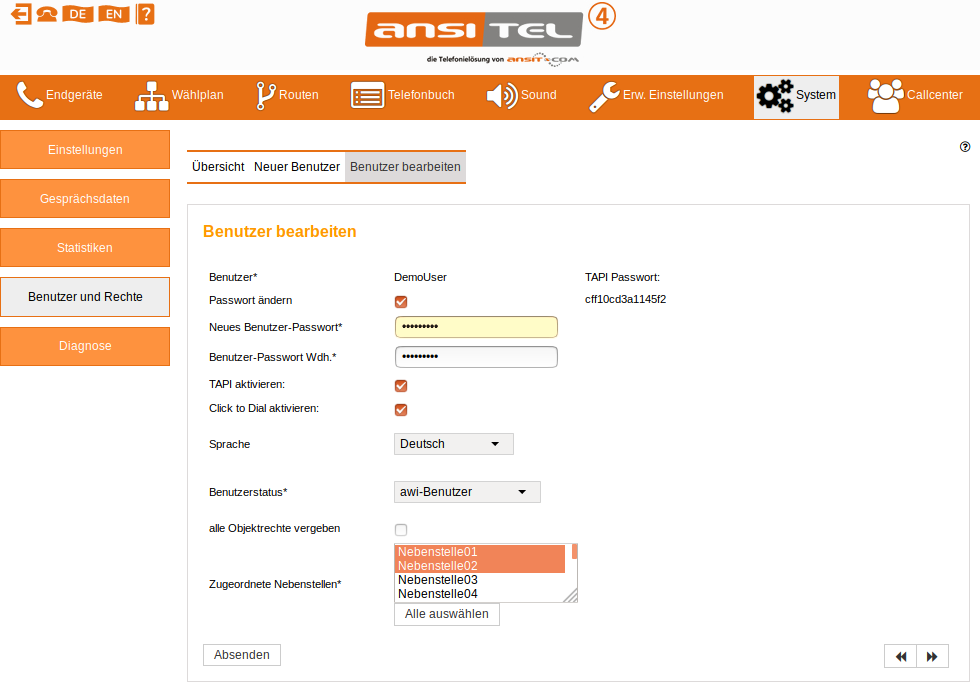Open the Callcenter section
980x697 pixels.
click(916, 96)
